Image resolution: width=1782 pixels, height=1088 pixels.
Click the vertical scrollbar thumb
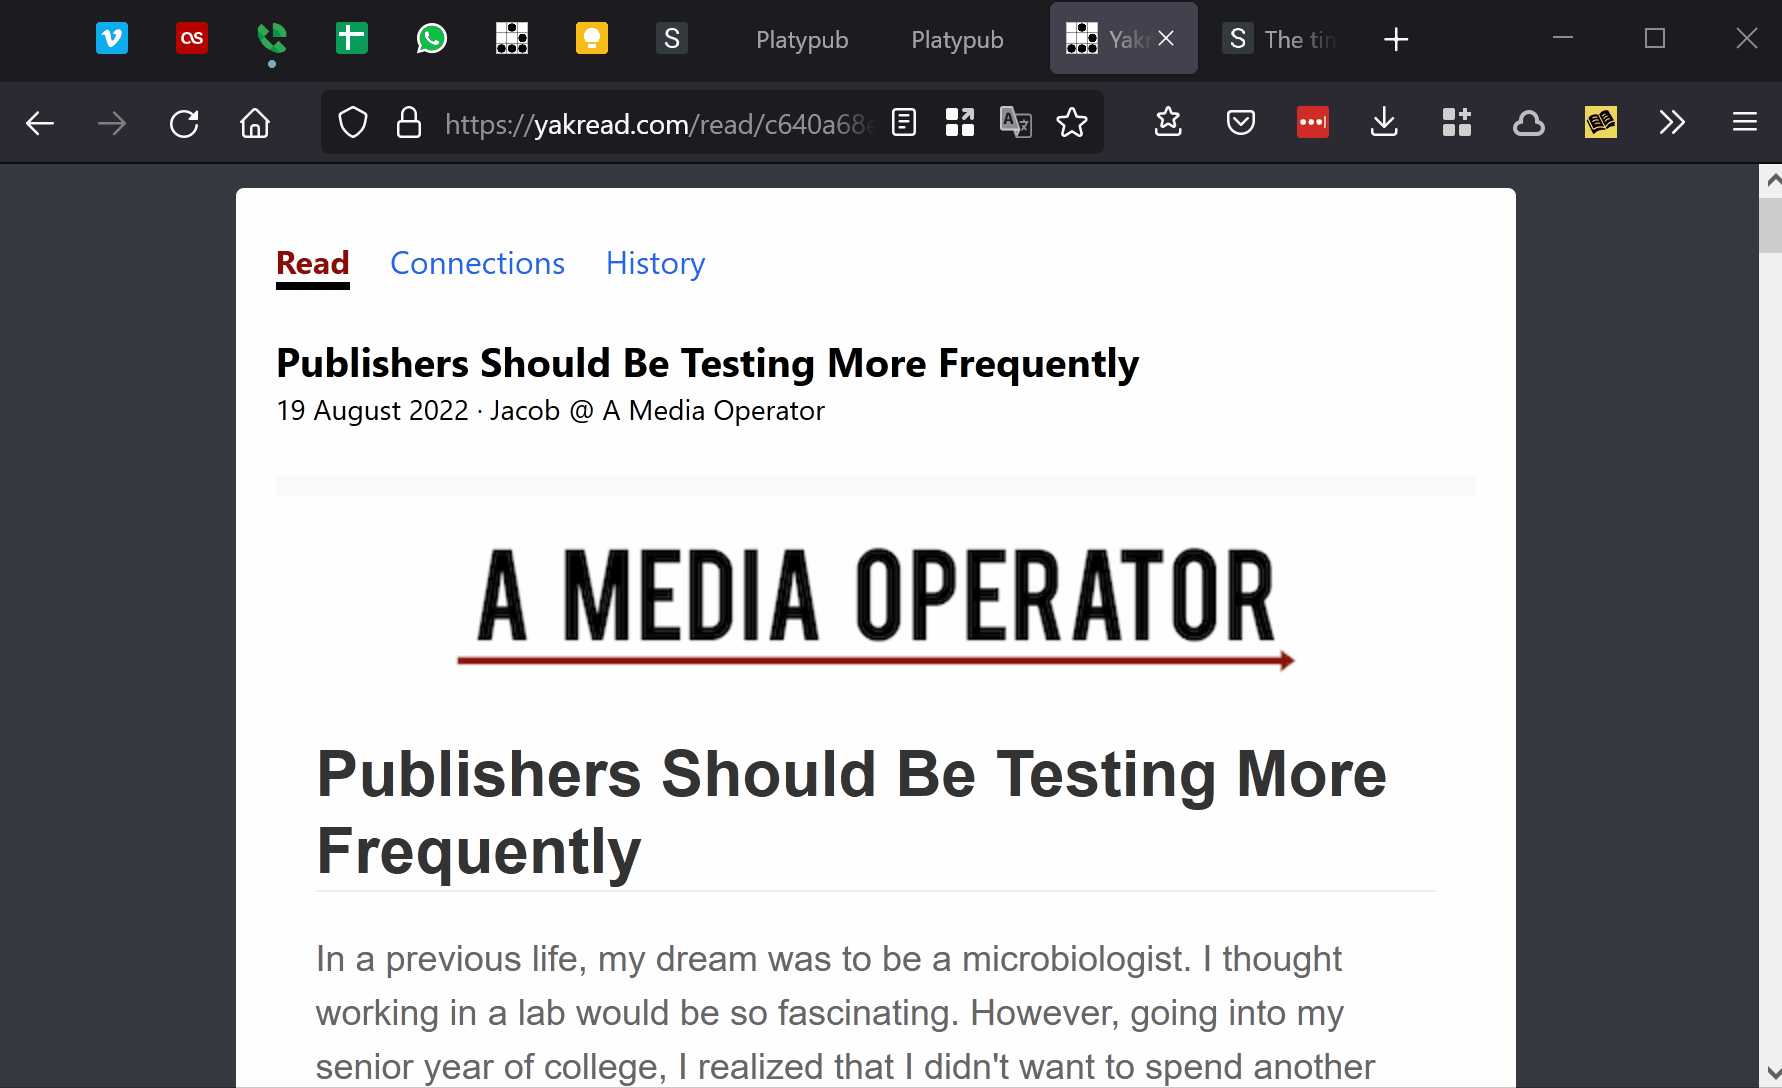click(1771, 225)
